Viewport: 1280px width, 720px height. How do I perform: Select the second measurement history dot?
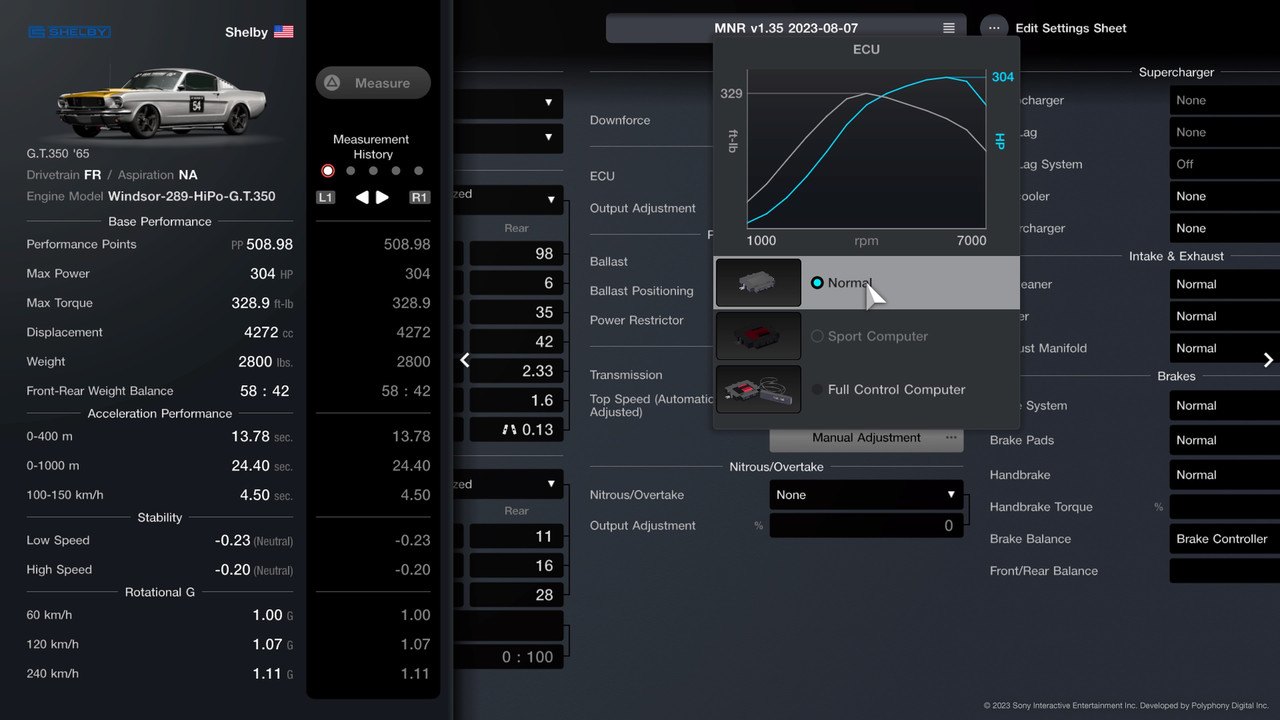tap(350, 171)
